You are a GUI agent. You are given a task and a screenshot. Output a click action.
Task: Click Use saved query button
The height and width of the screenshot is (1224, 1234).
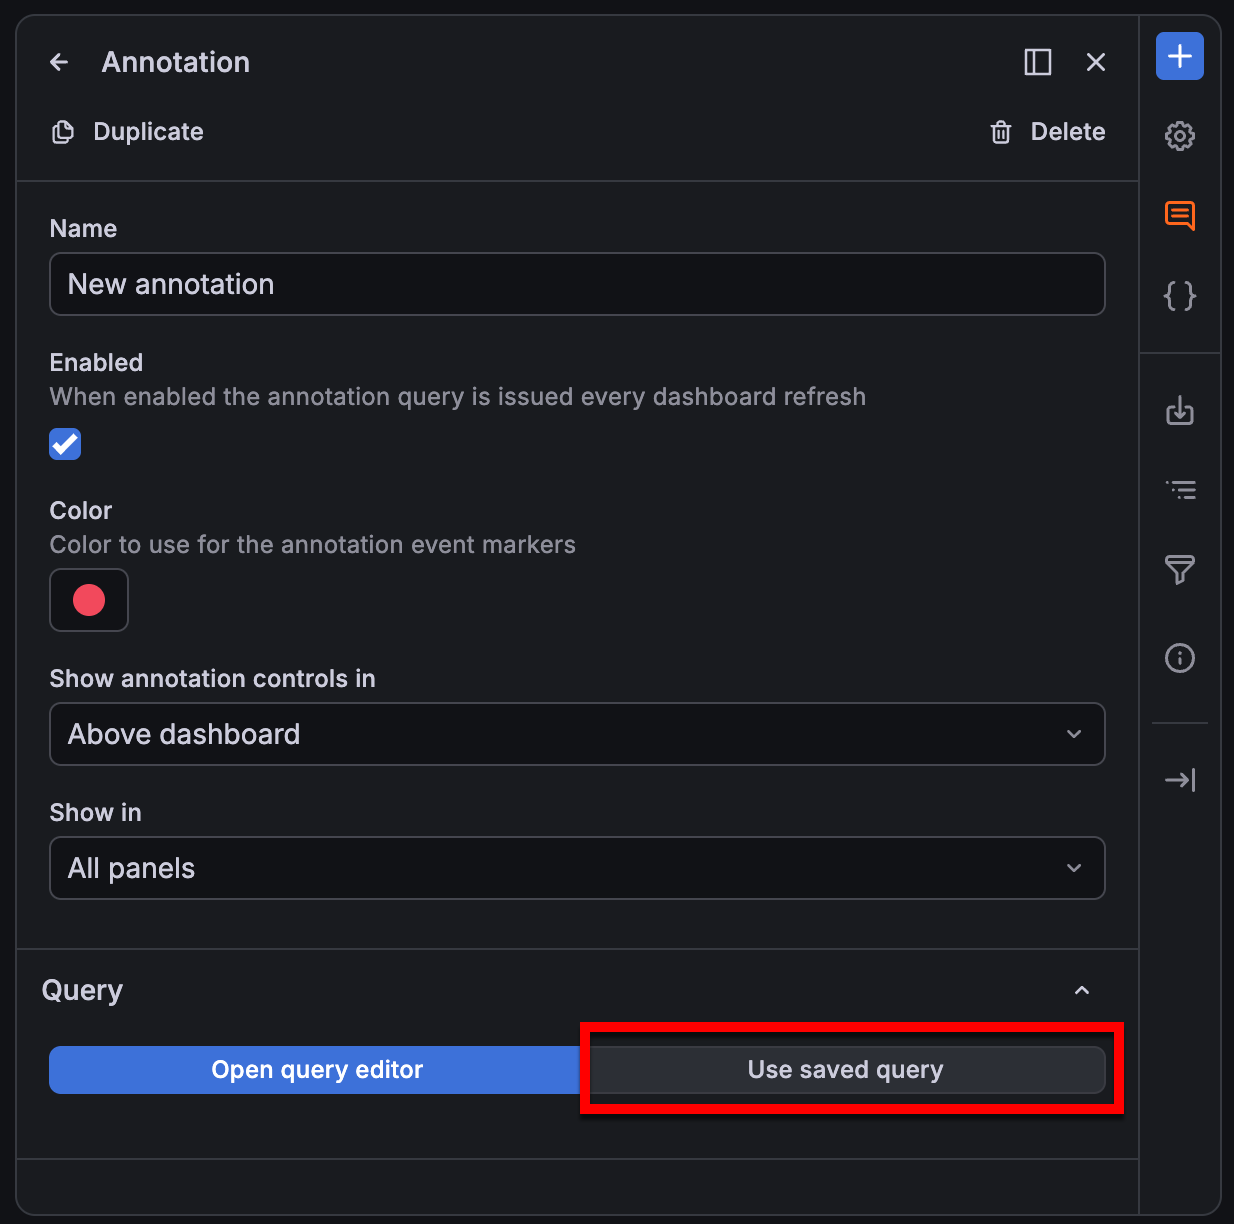(846, 1070)
